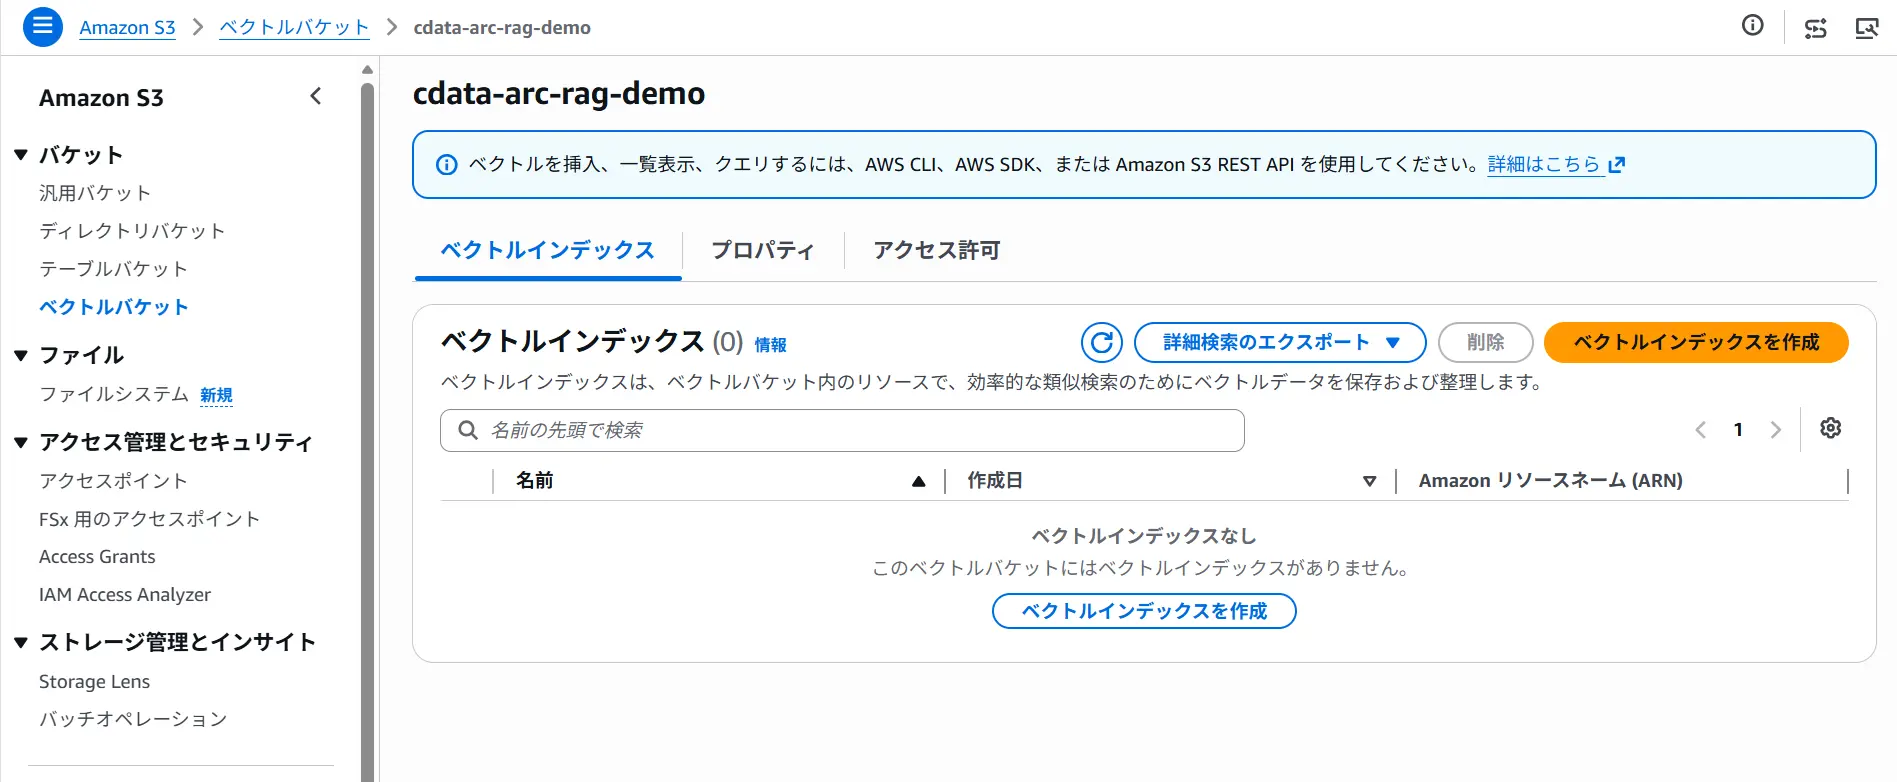
Task: Open Access Grants in sidebar
Action: coord(97,557)
